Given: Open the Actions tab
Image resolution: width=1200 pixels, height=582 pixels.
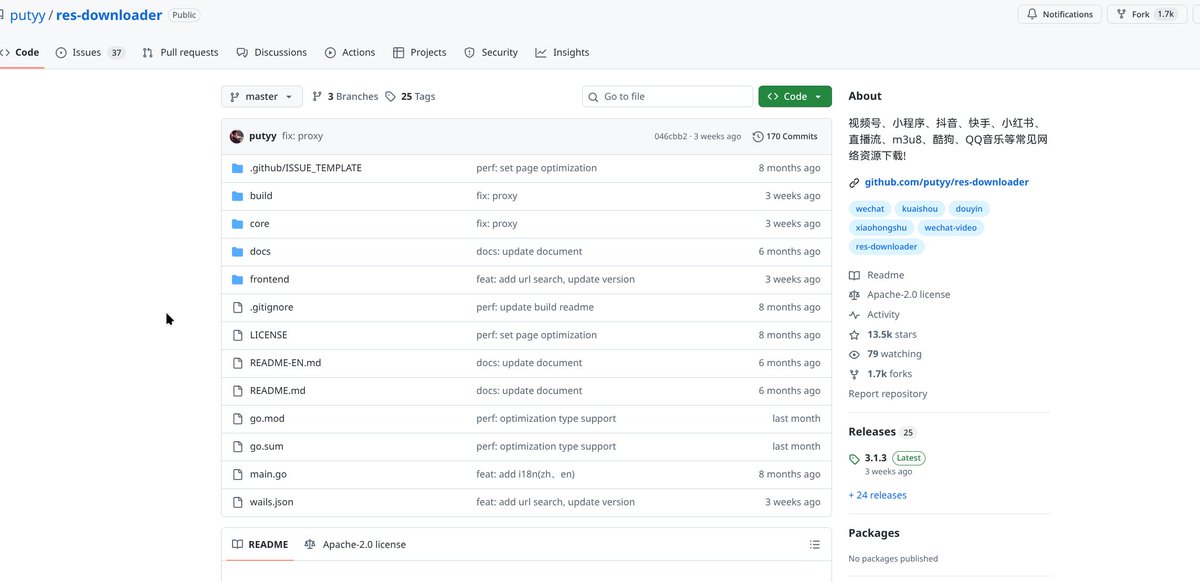Looking at the screenshot, I should tap(350, 52).
